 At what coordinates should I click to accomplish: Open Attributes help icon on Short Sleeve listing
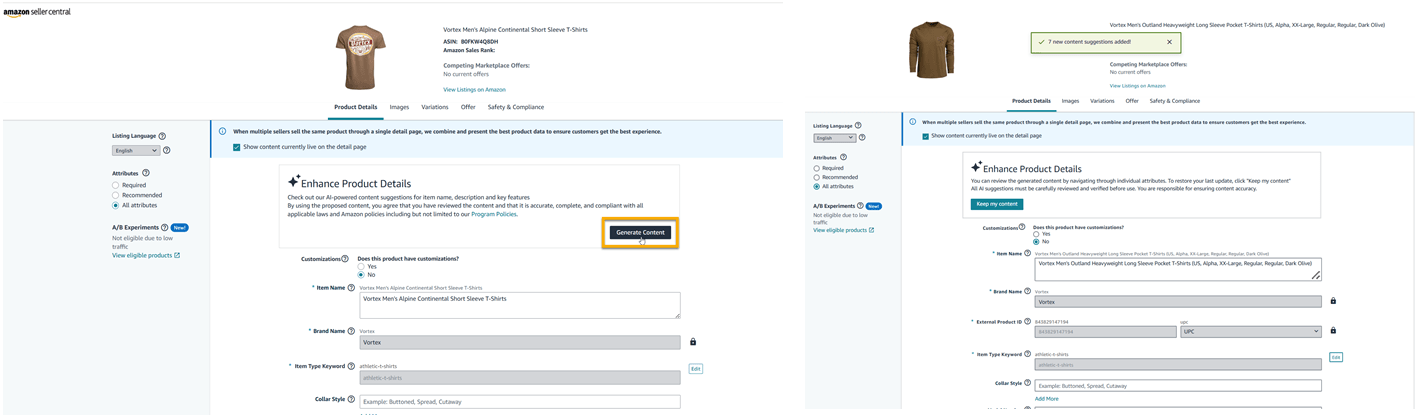(145, 173)
